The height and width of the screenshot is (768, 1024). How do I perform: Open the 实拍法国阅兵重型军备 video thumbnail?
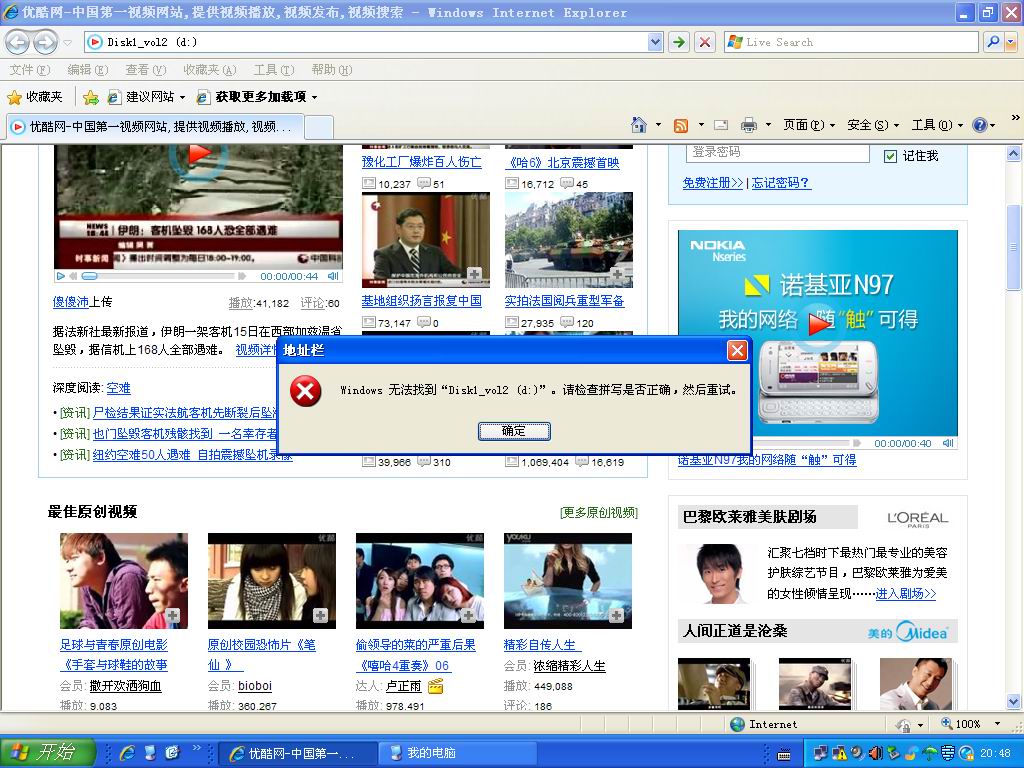pos(569,240)
